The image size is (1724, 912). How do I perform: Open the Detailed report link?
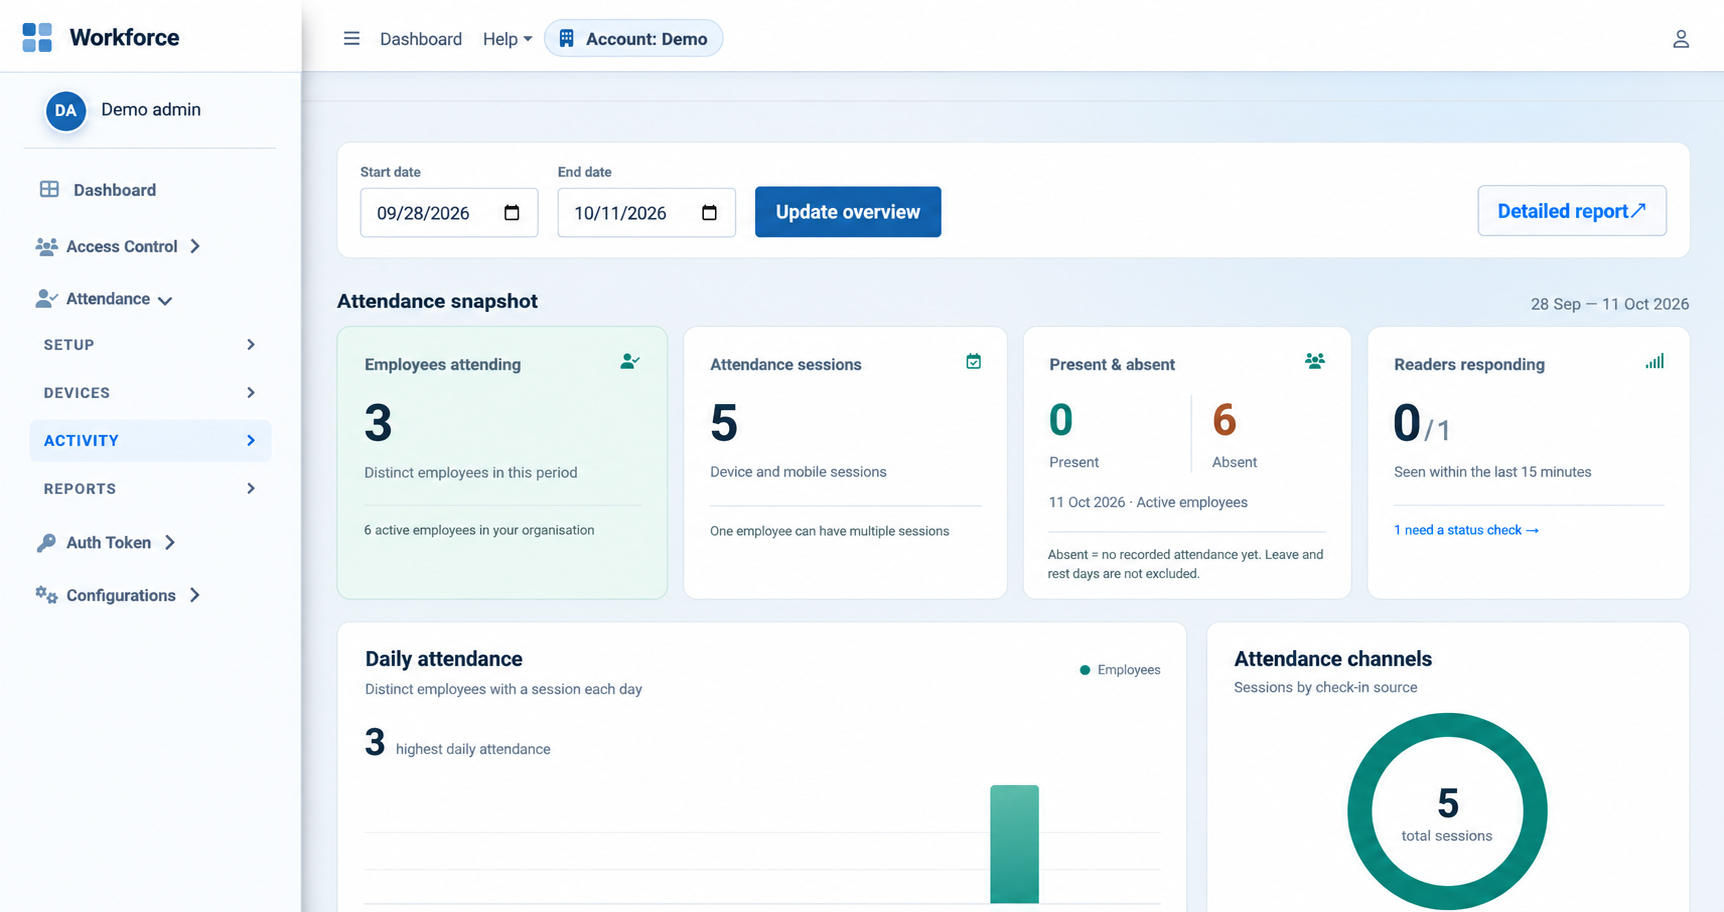(1572, 211)
